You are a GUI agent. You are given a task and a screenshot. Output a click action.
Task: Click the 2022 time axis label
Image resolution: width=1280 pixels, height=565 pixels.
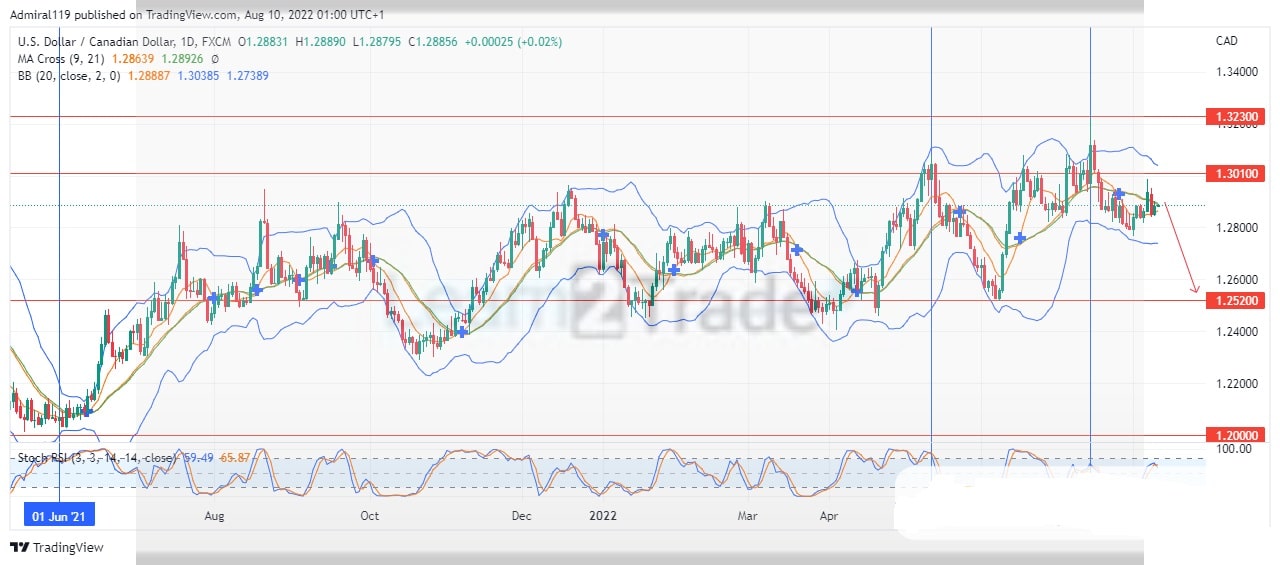pyautogui.click(x=602, y=516)
